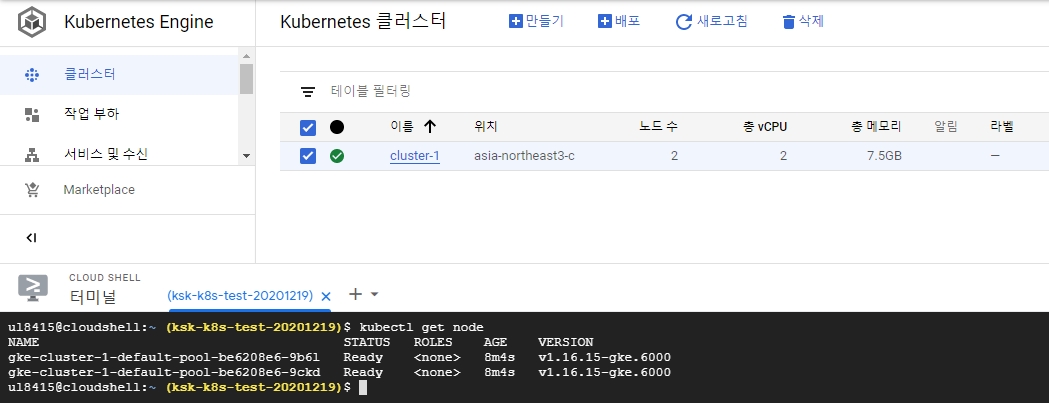This screenshot has height=403, width=1049.
Task: Click the 위치 column header
Action: [486, 127]
